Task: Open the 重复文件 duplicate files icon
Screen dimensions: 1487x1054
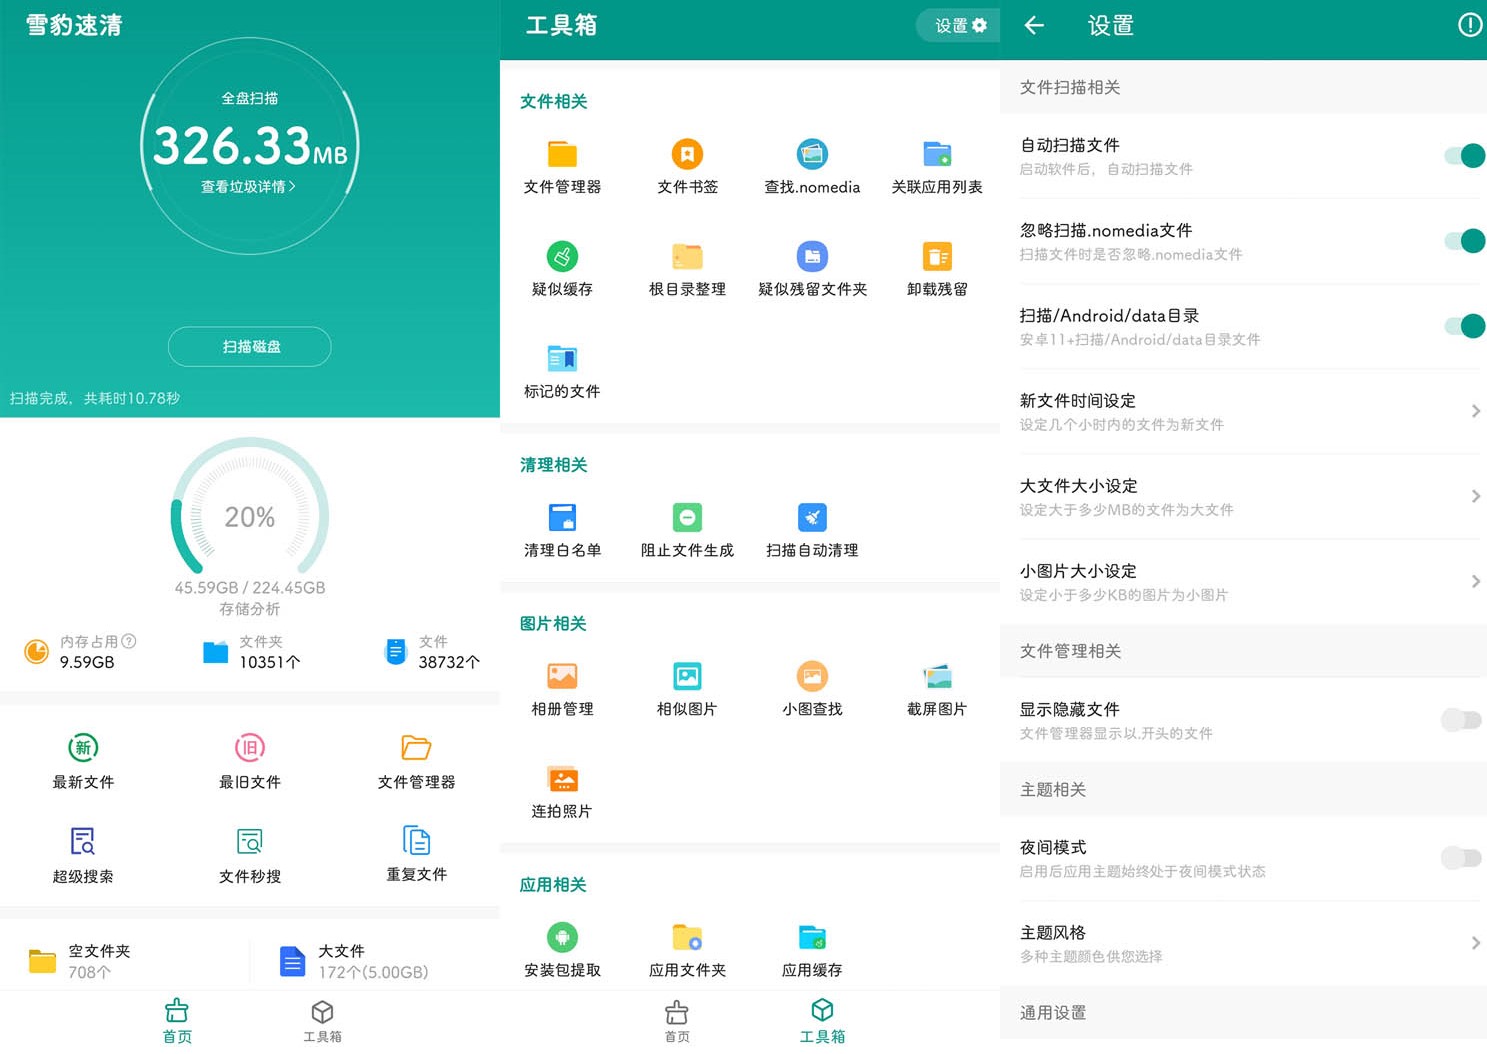Action: tap(416, 841)
